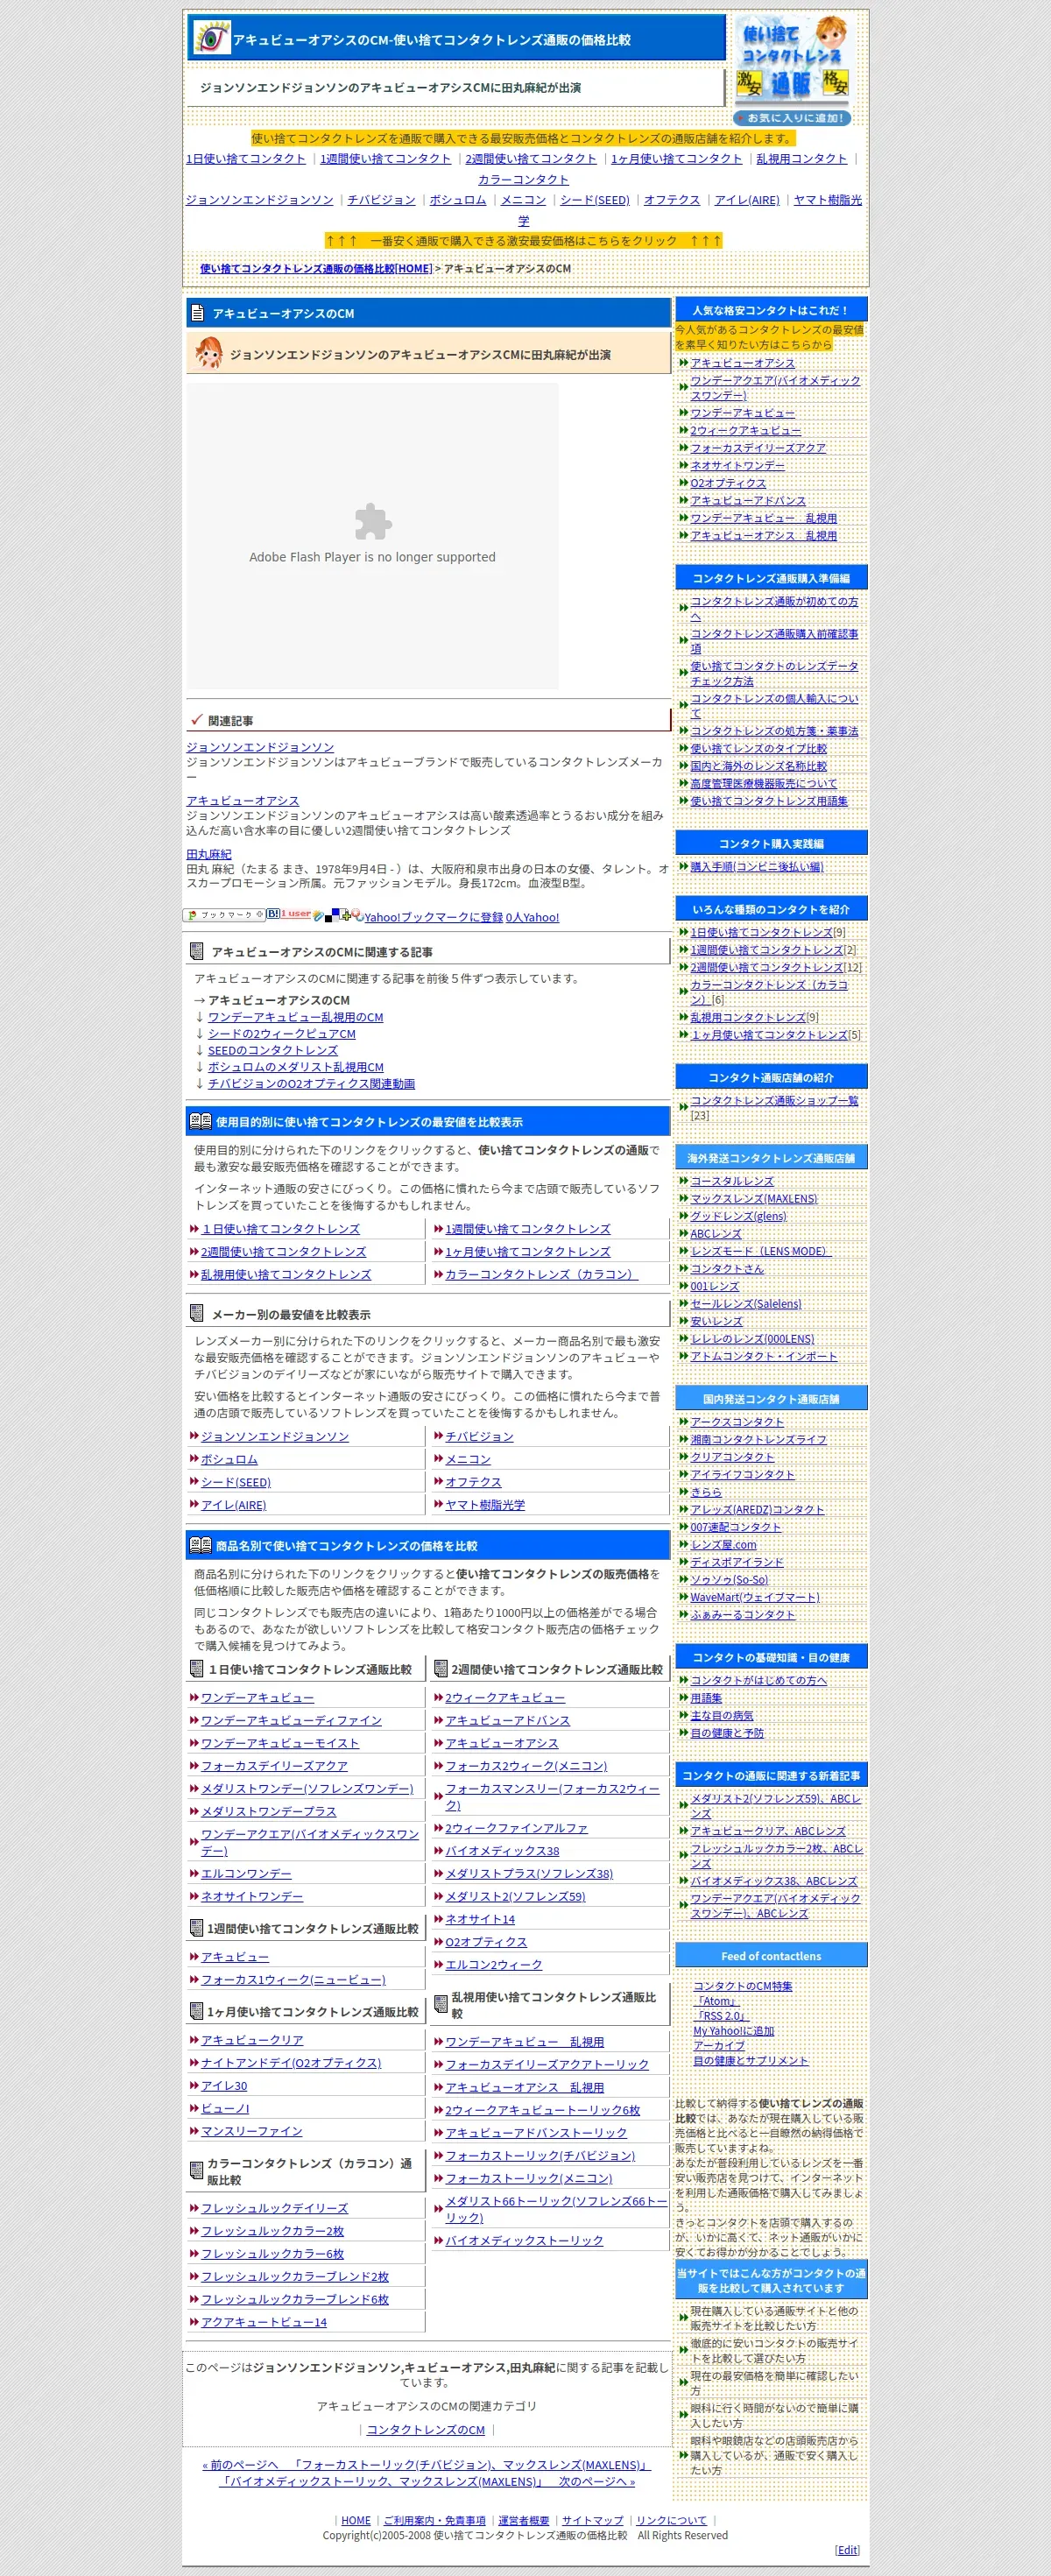Open カラーコンタクト in top navigation

tap(523, 179)
